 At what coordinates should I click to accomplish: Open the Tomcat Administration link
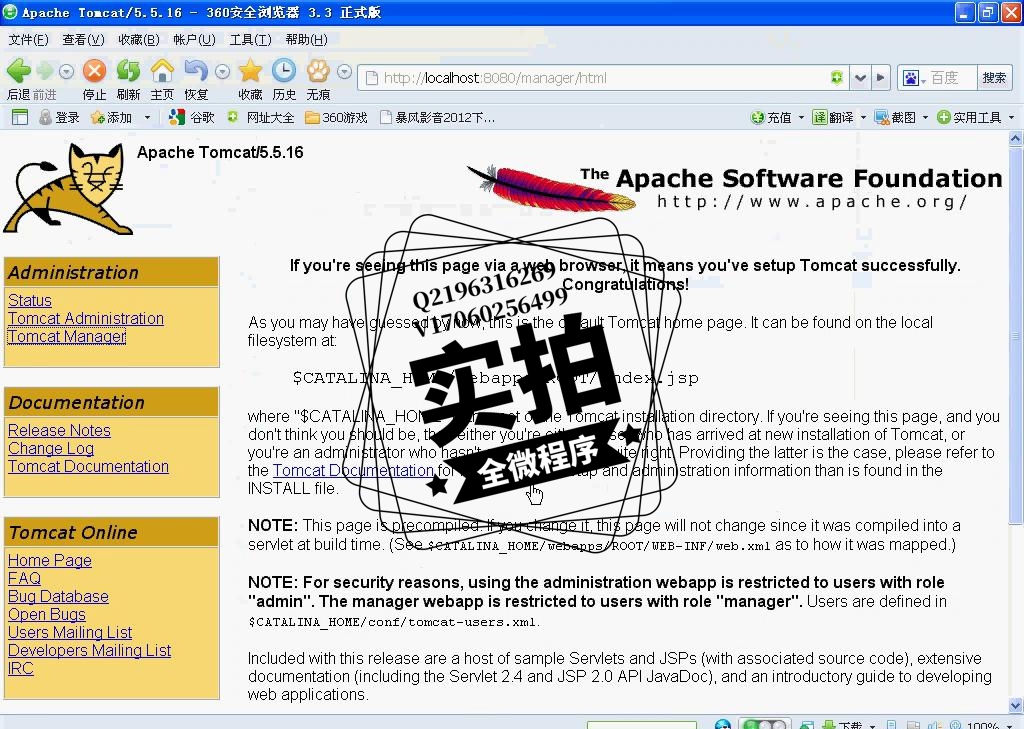[86, 318]
